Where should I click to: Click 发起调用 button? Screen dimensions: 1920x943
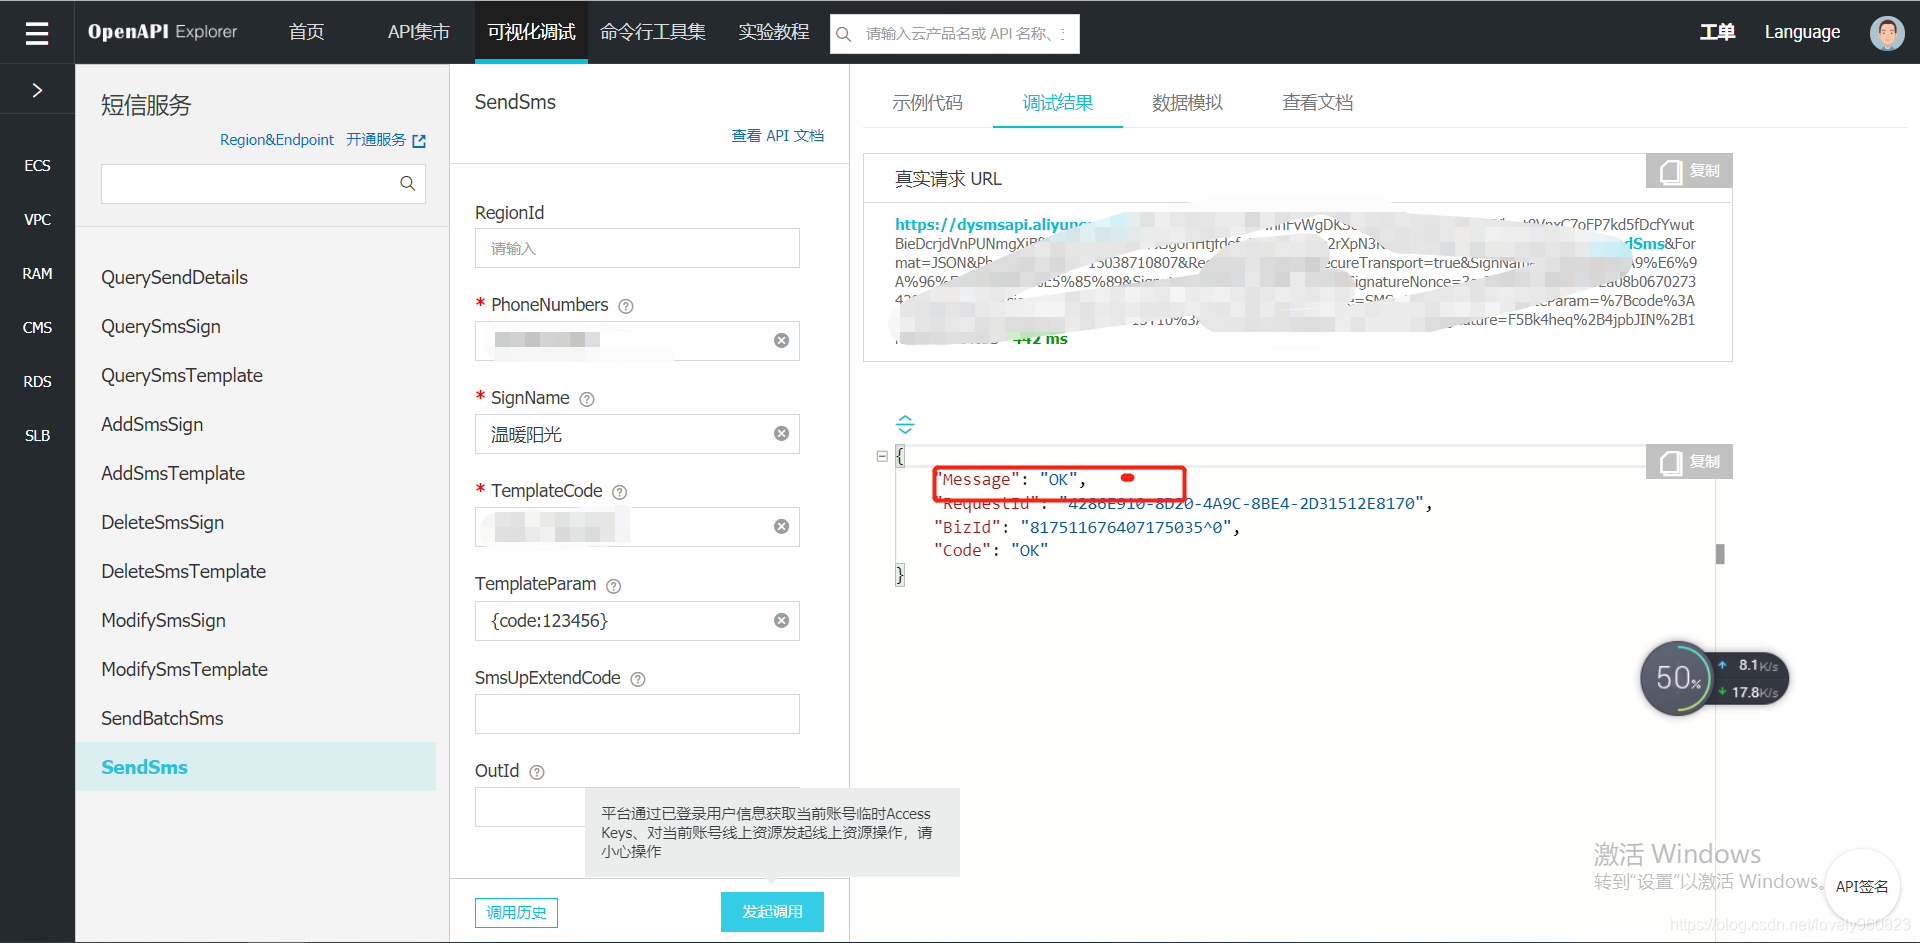pos(772,912)
